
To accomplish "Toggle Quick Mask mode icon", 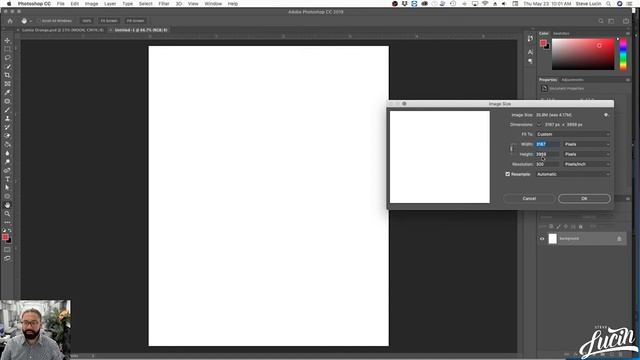I will (x=7, y=249).
